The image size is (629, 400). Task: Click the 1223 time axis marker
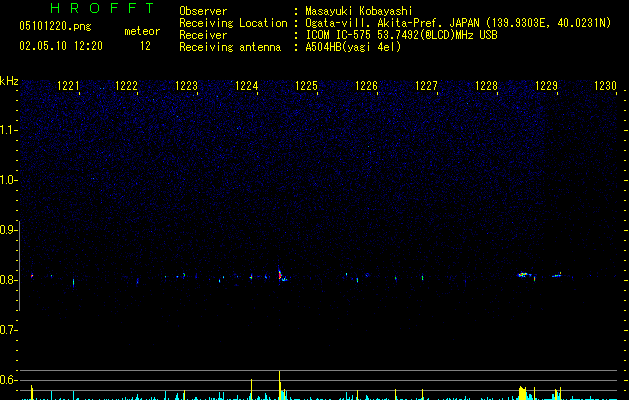[187, 86]
